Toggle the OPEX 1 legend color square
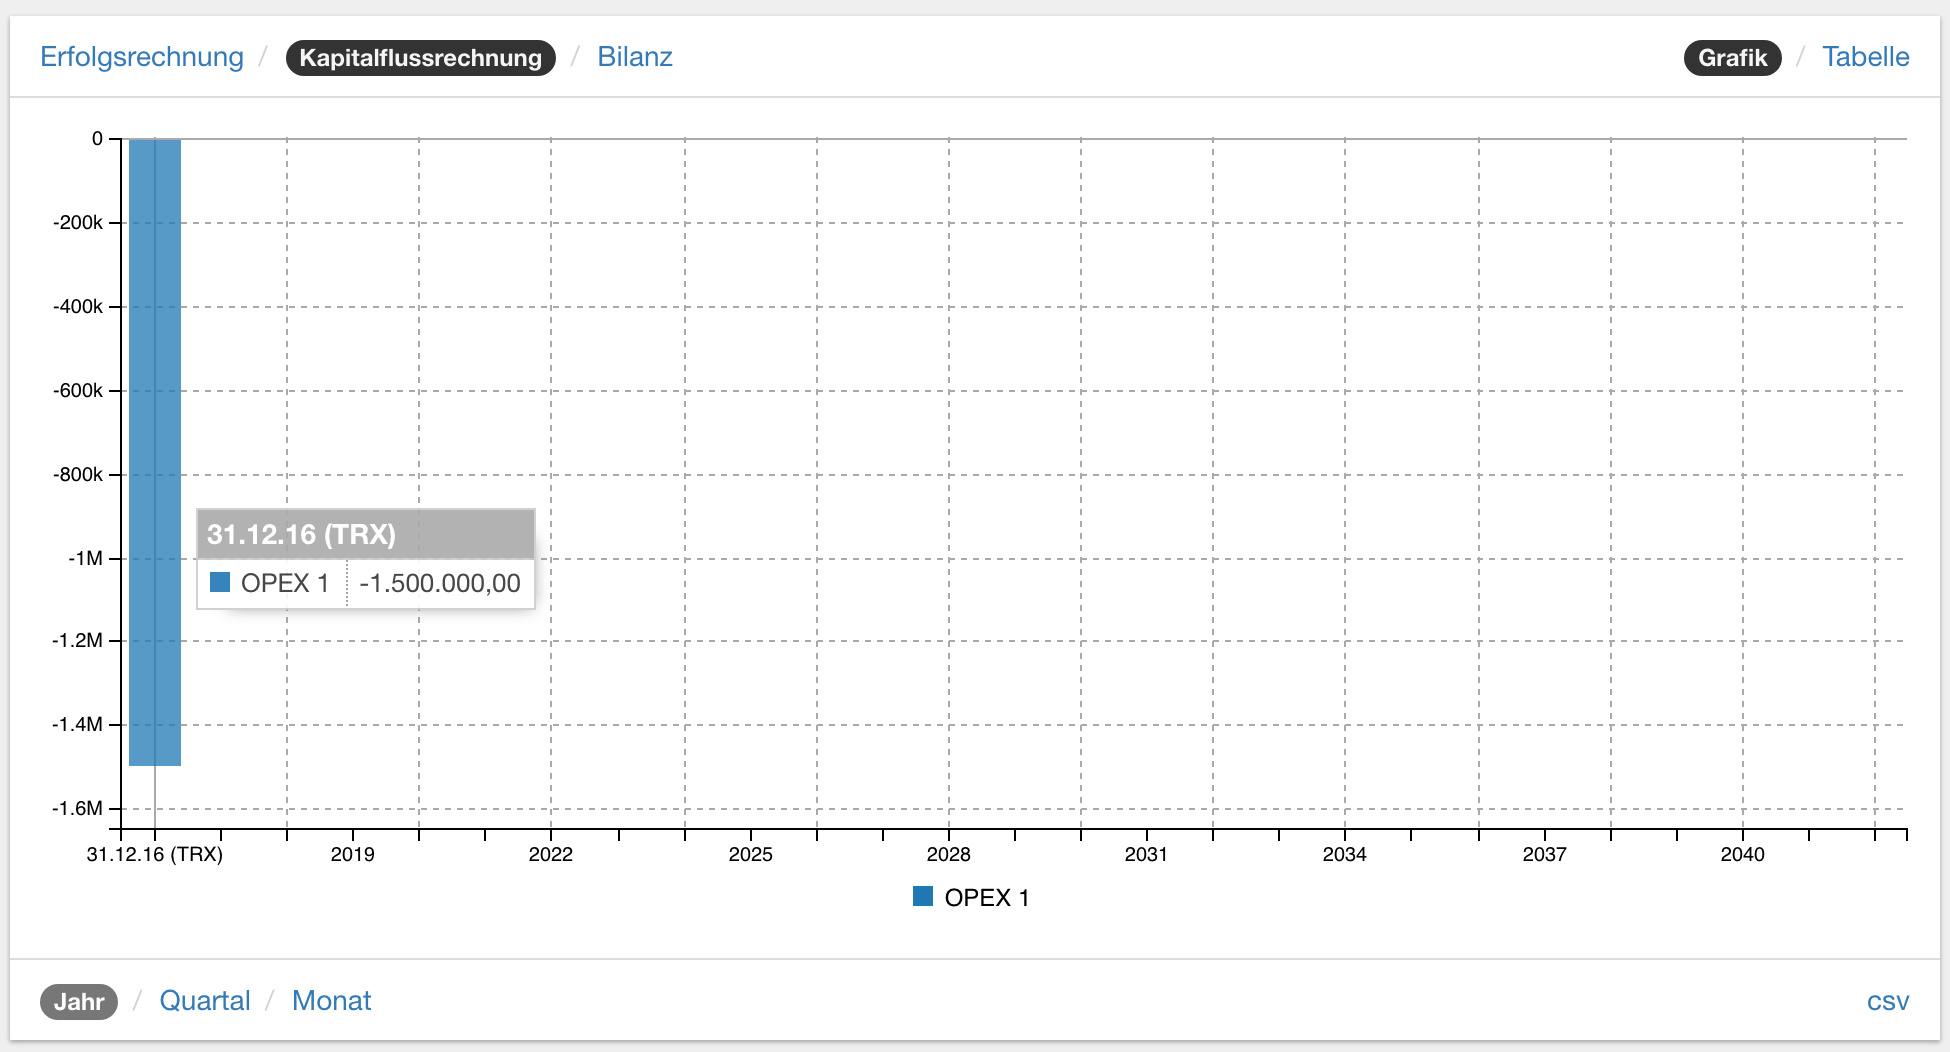The height and width of the screenshot is (1052, 1950). (923, 897)
